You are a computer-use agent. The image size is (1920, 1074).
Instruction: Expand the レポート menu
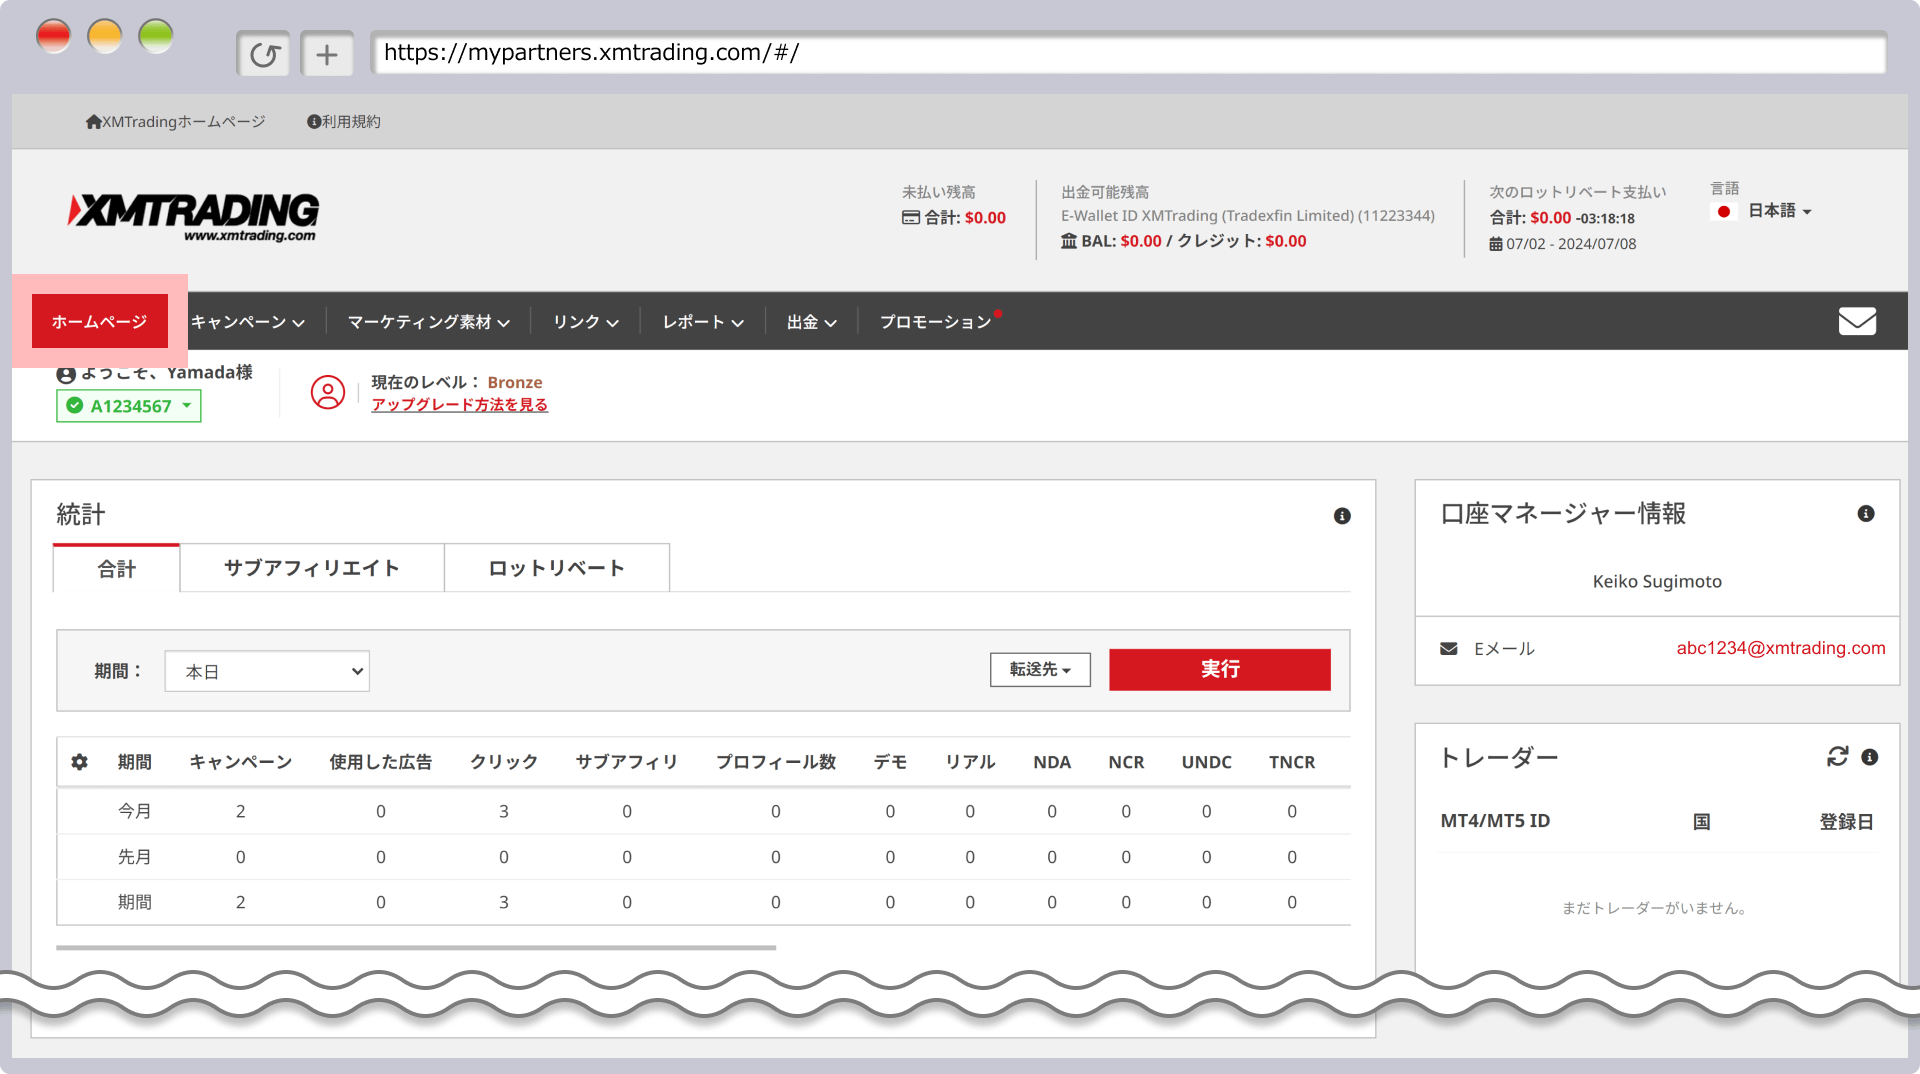[x=703, y=322]
